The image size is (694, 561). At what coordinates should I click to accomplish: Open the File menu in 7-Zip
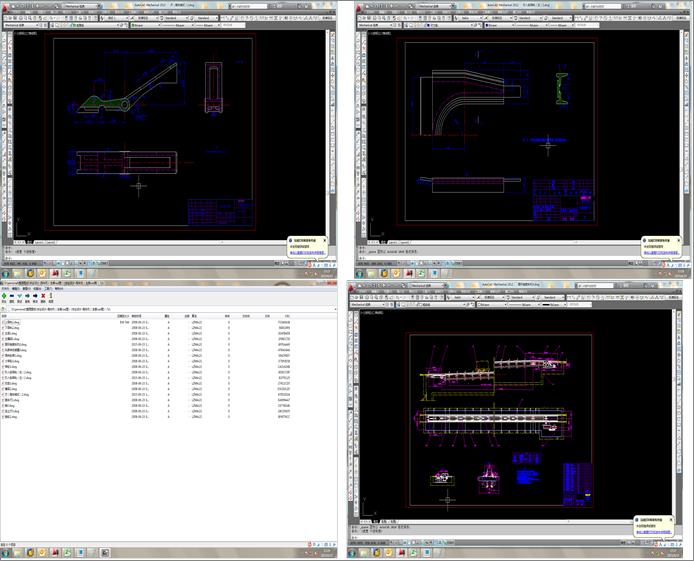[5, 288]
